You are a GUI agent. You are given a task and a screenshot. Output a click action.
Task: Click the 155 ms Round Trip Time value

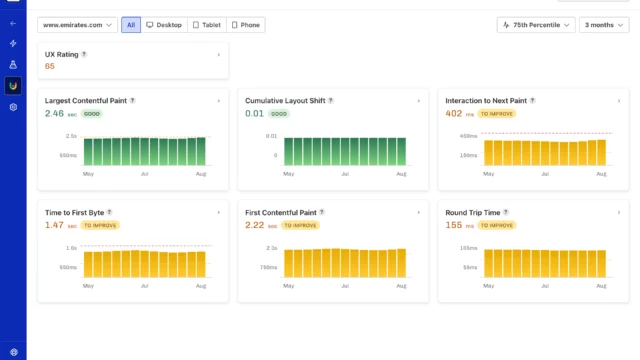[460, 225]
